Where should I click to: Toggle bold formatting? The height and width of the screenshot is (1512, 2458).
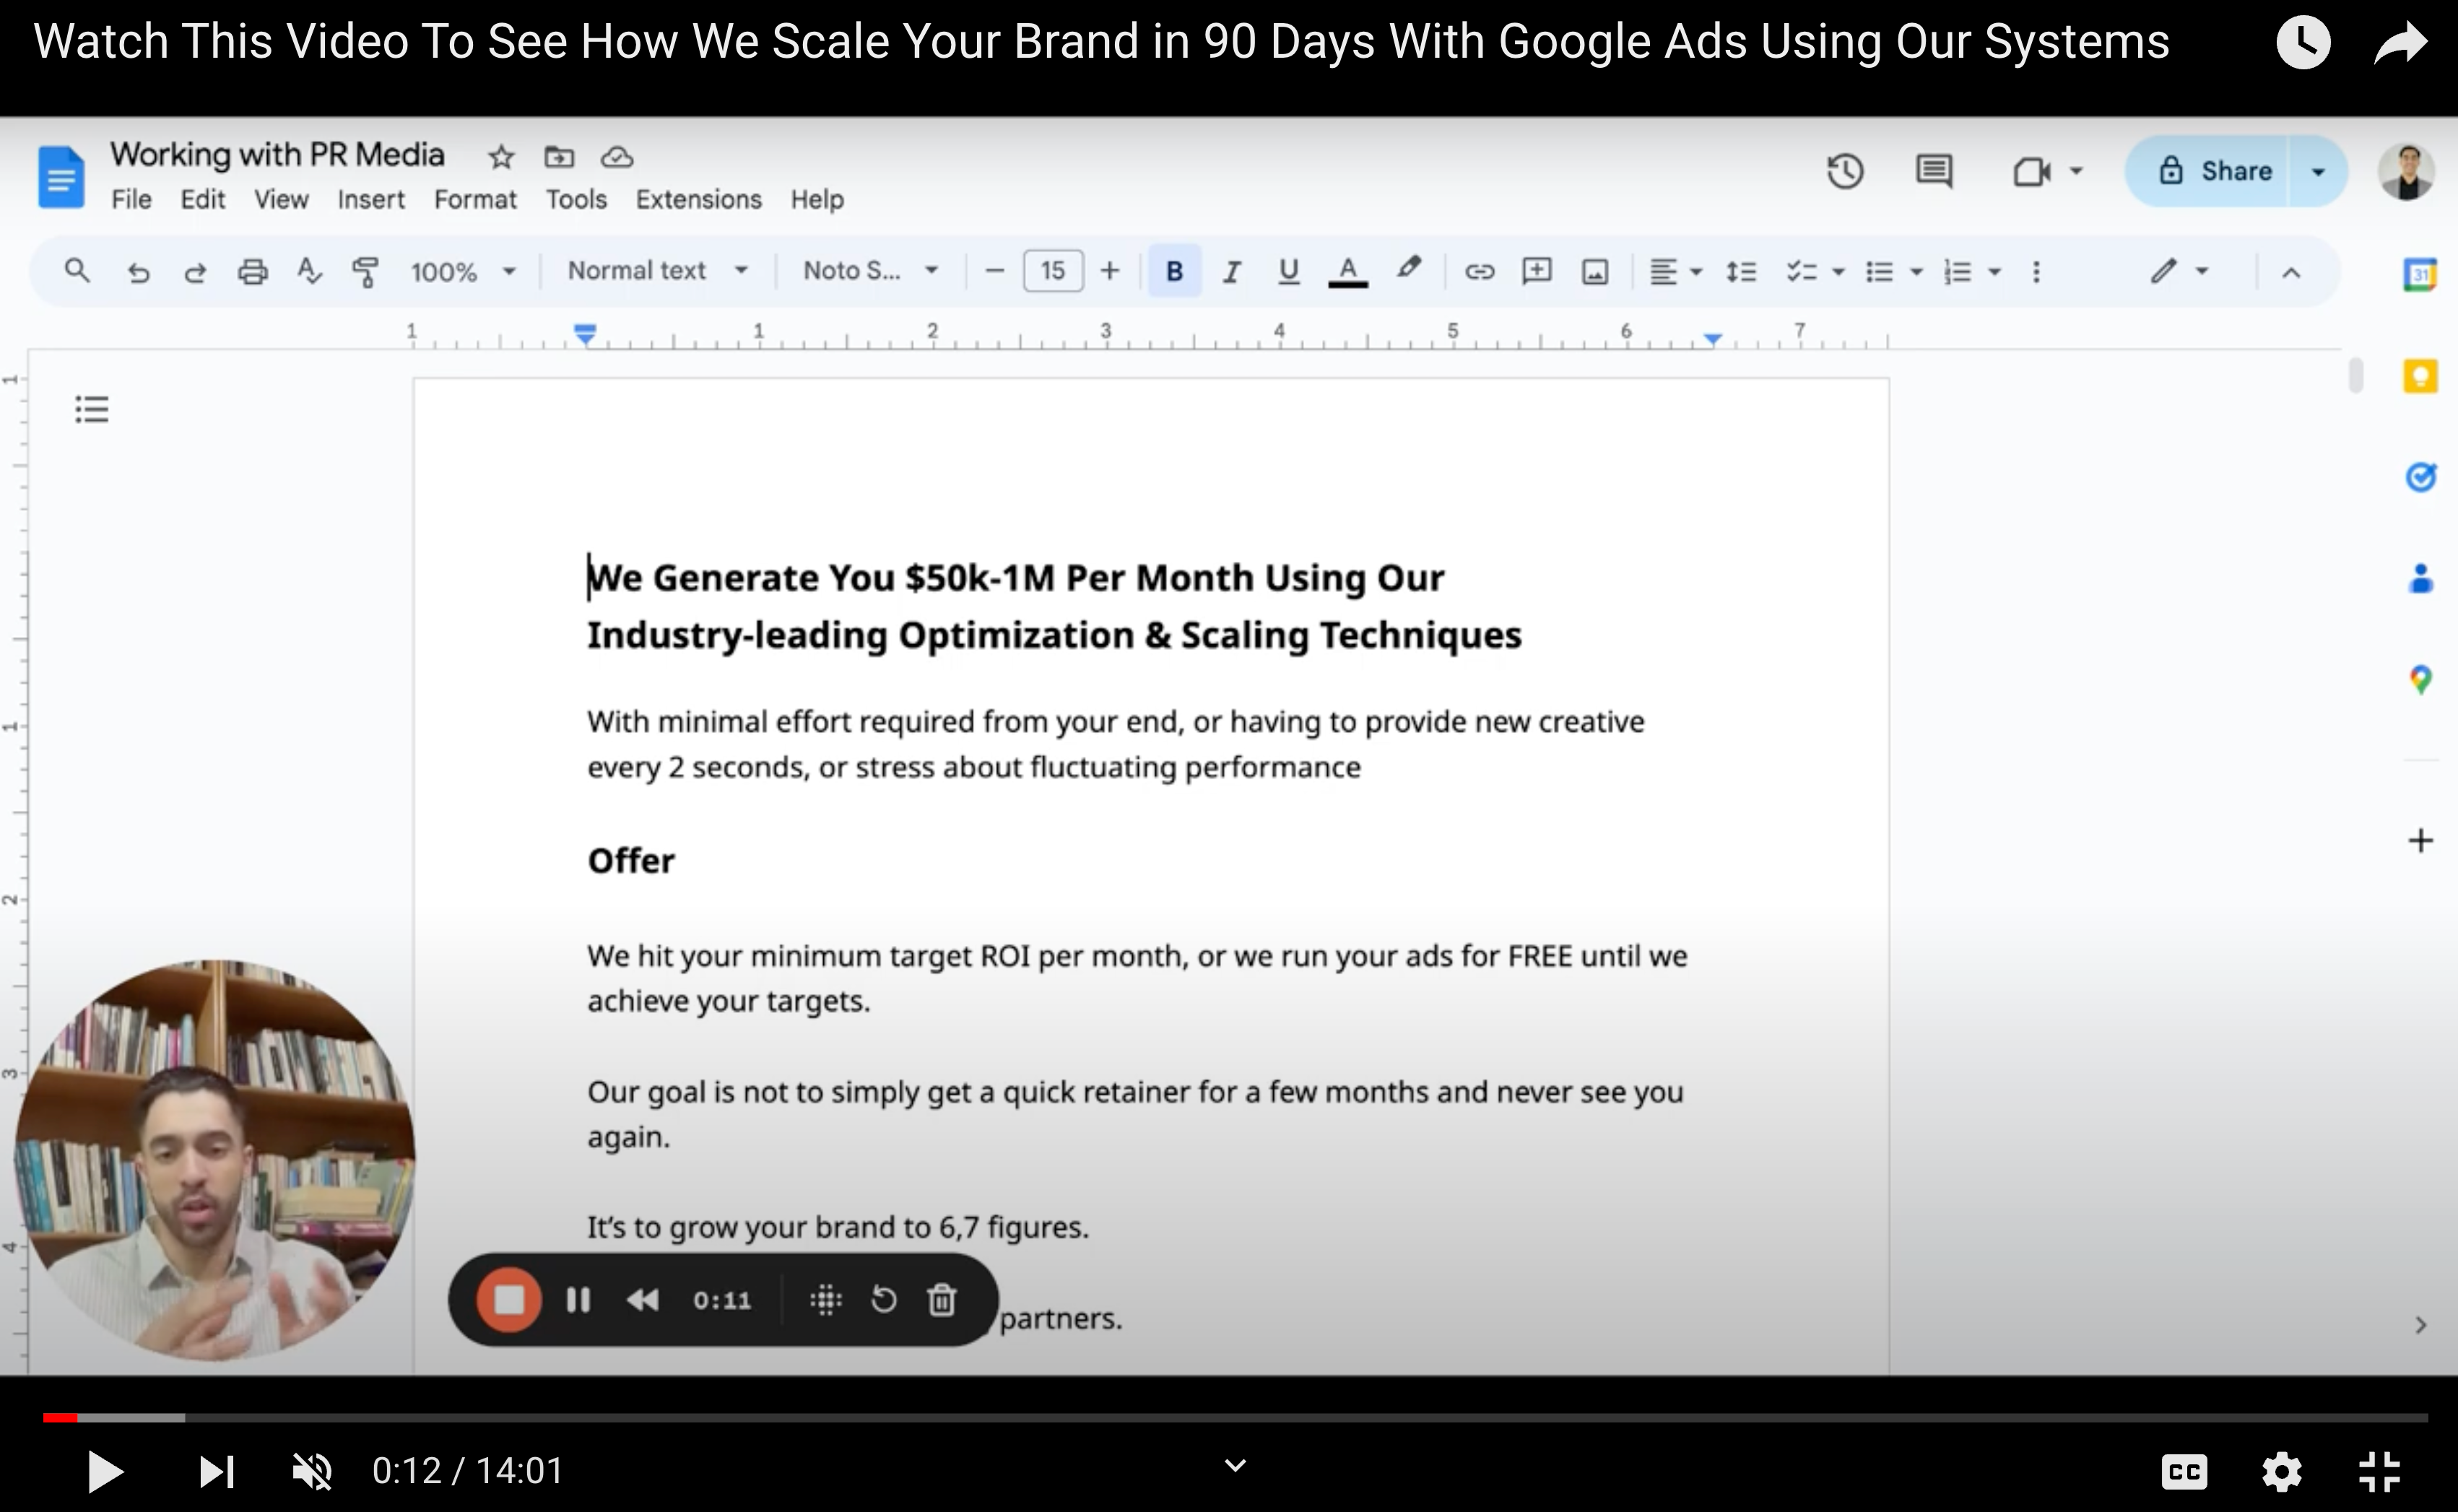point(1174,271)
